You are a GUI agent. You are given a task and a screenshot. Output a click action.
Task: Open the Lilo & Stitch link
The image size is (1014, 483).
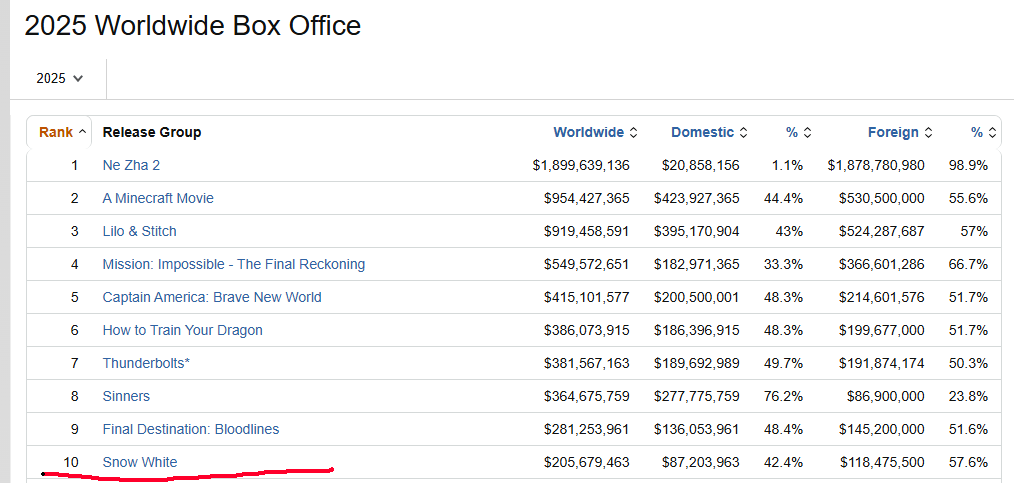(x=139, y=231)
